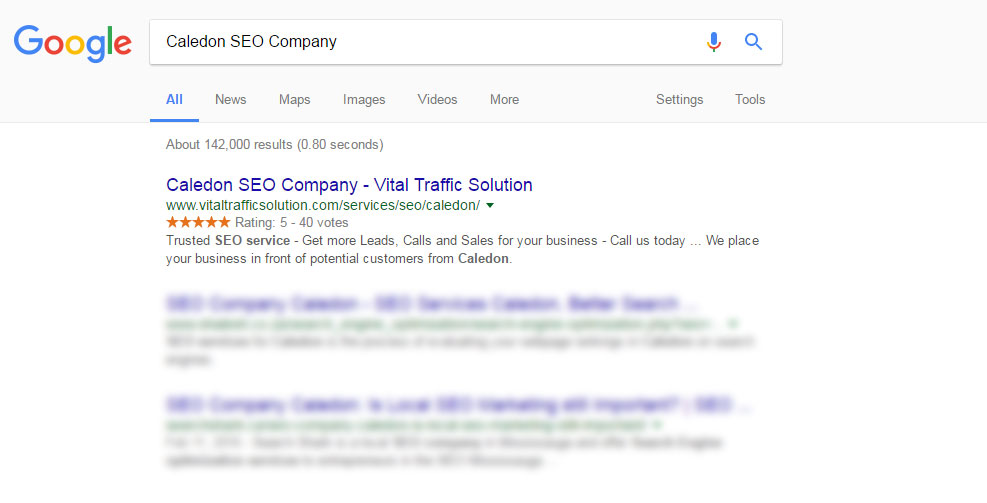Click the orange five-star rating

(198, 222)
